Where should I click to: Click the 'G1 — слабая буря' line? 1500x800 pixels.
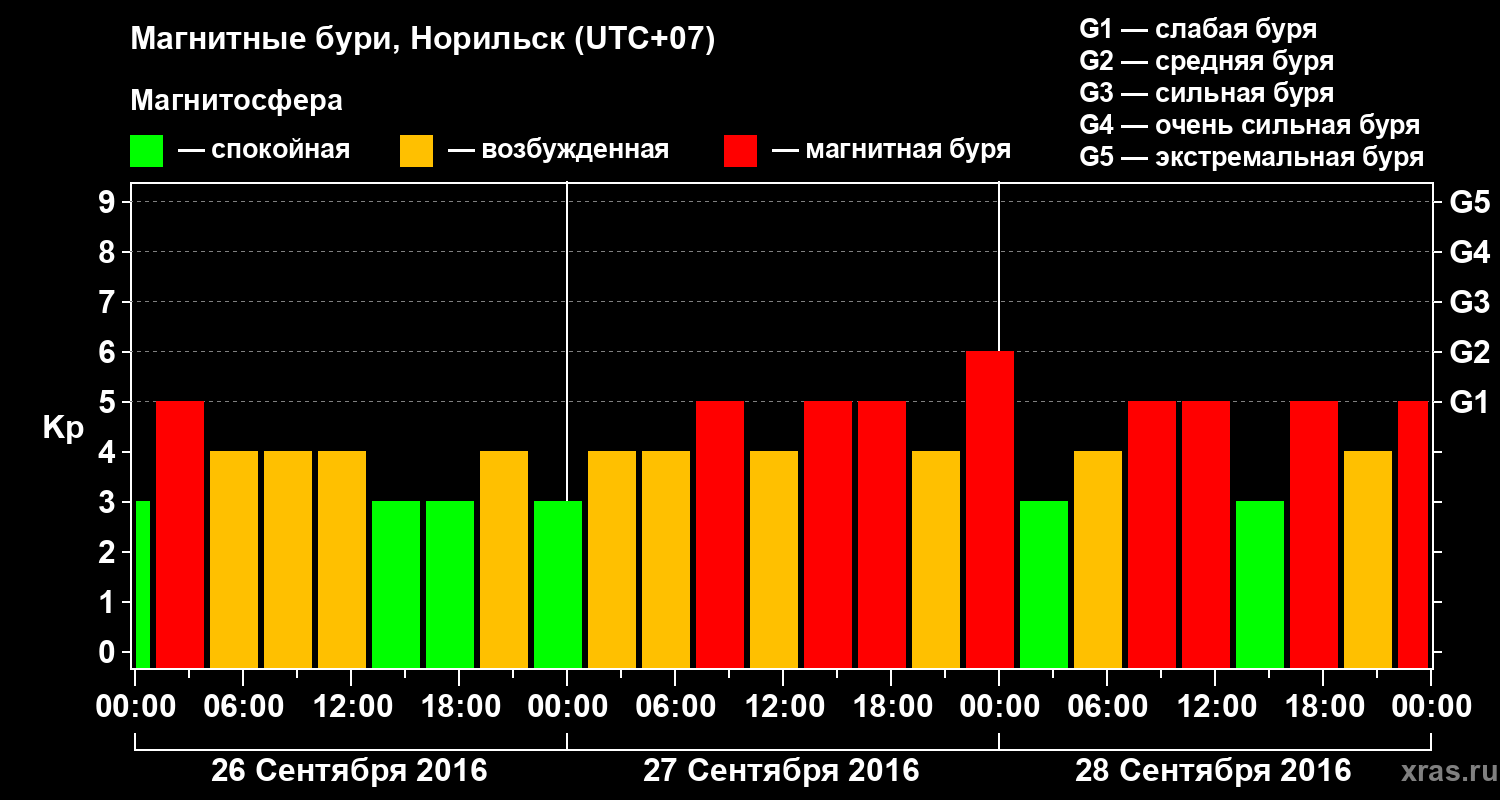pos(1198,29)
